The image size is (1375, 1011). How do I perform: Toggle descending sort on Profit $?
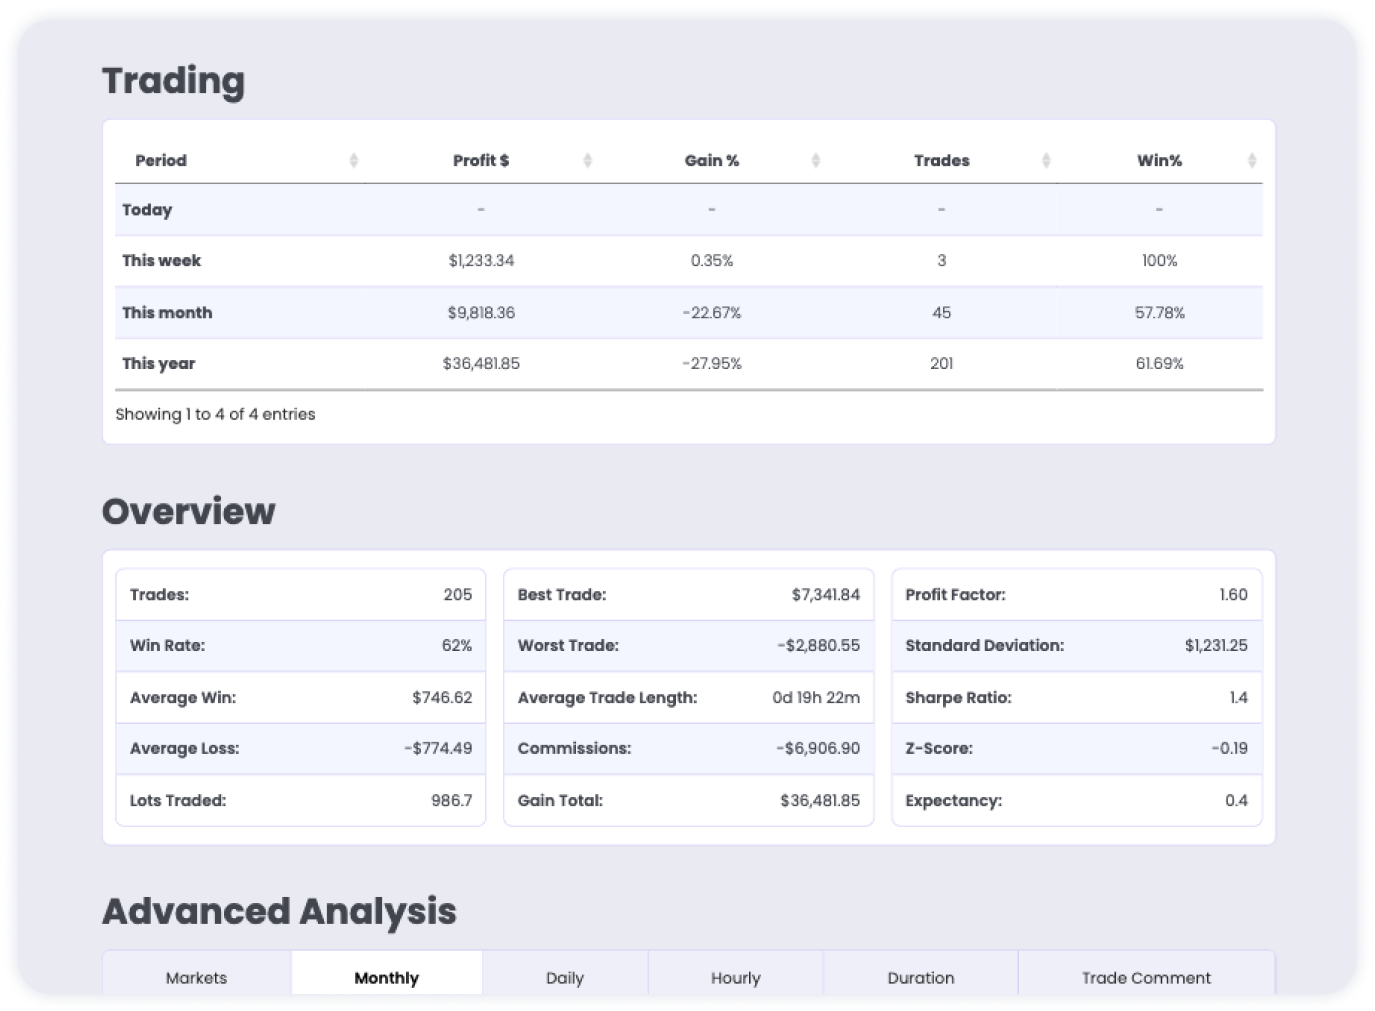tap(587, 160)
